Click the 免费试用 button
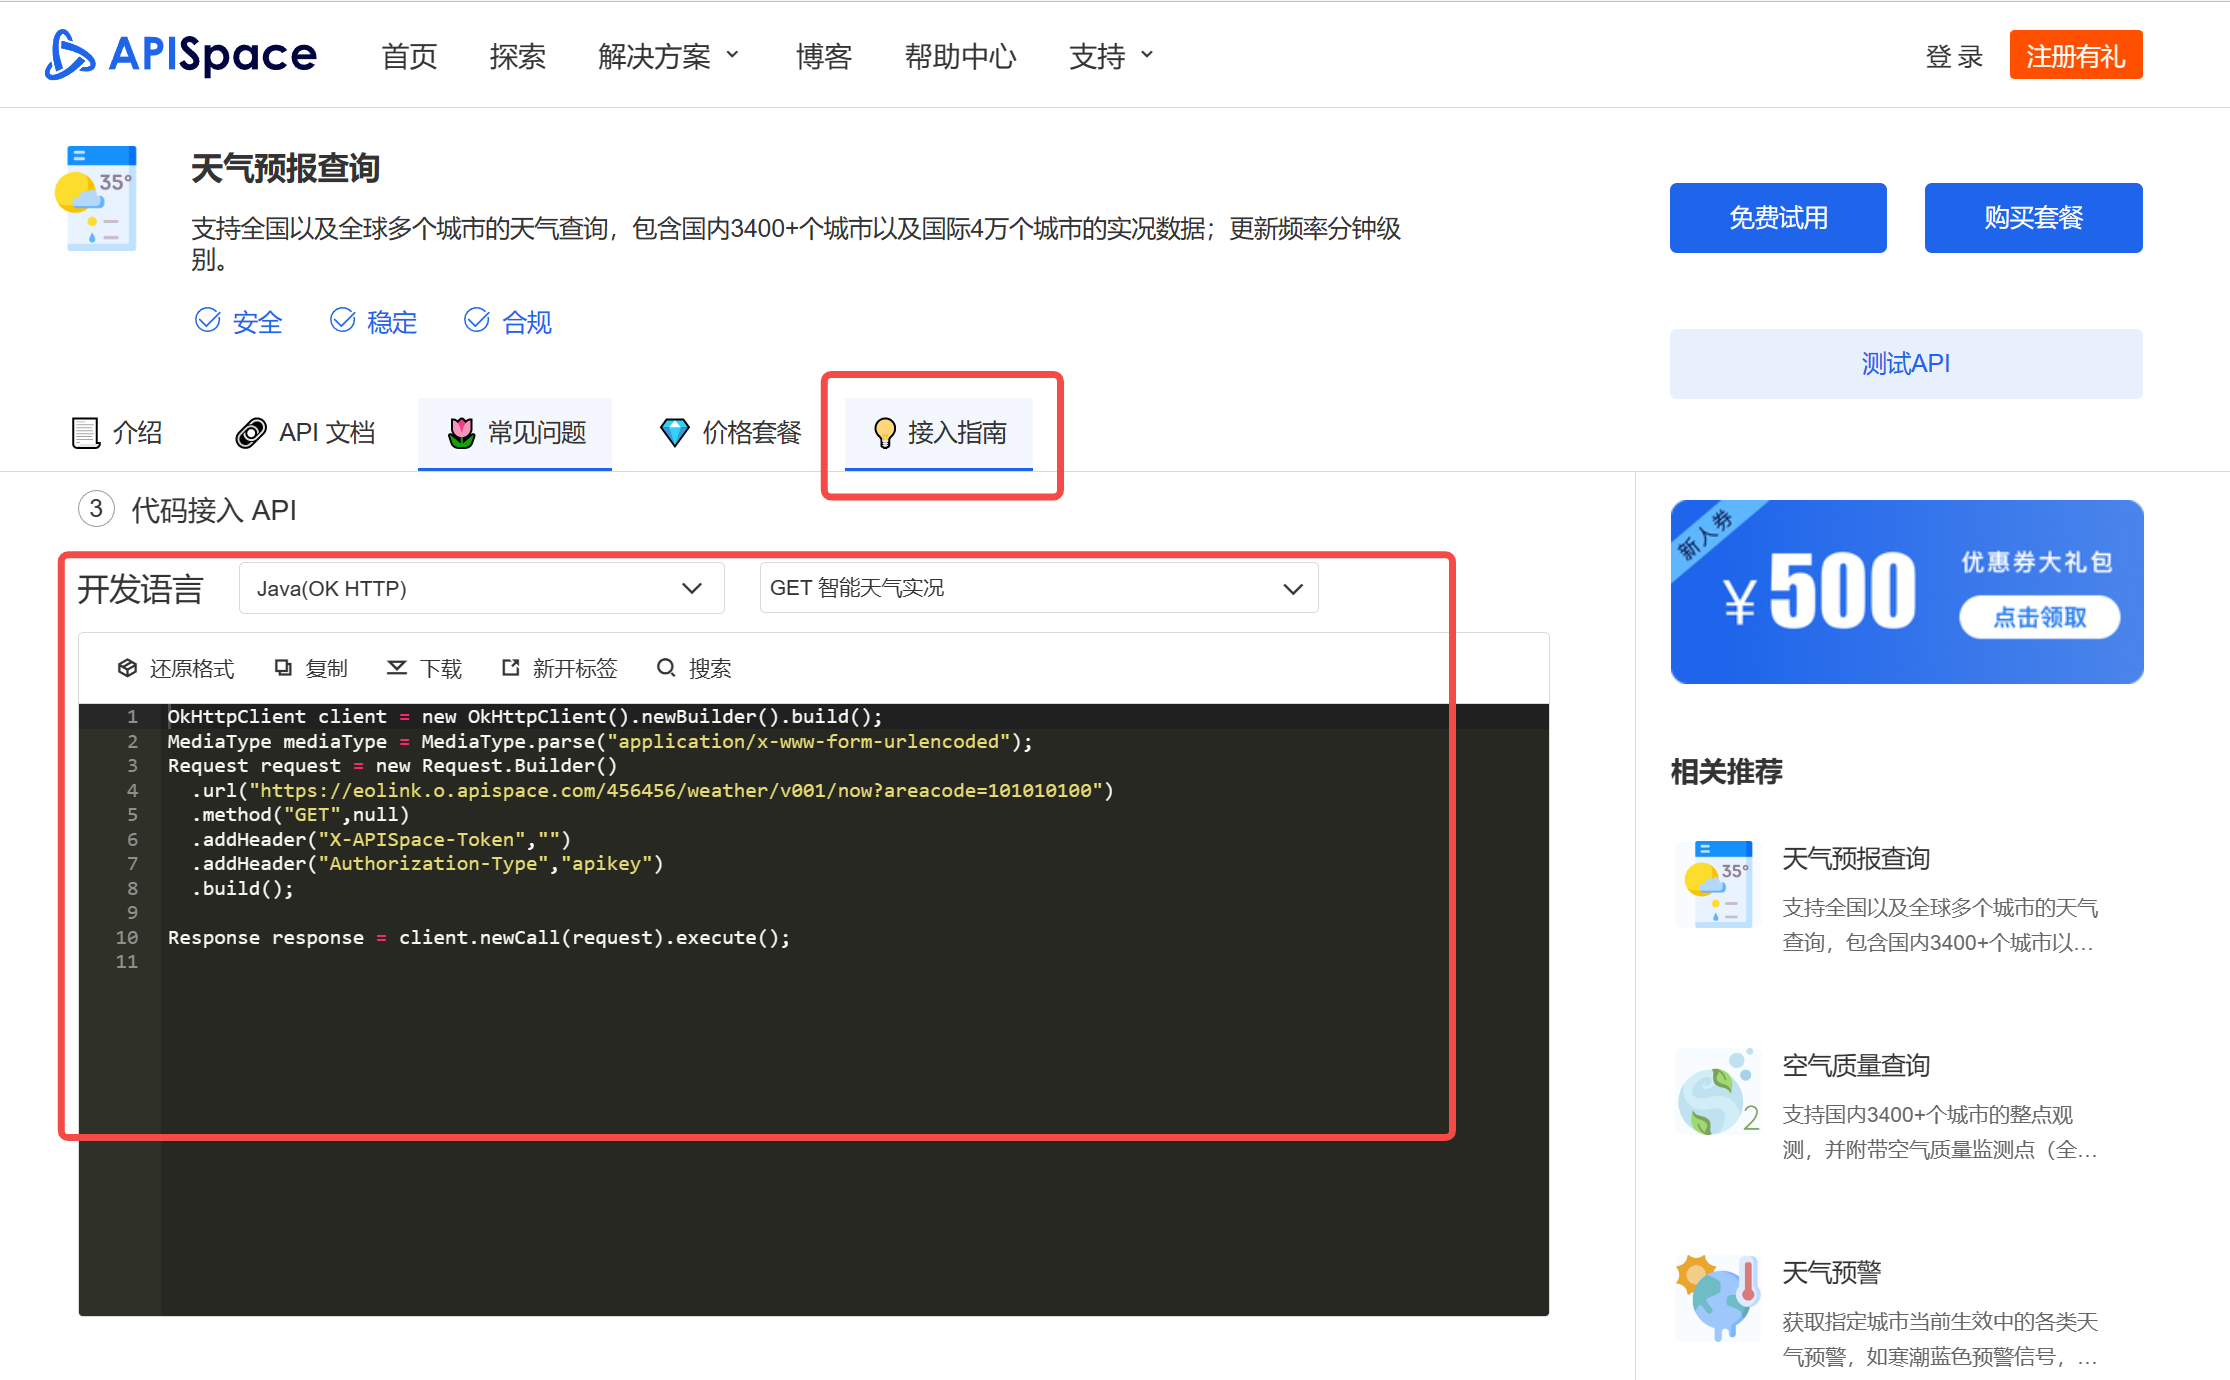 [x=1777, y=217]
